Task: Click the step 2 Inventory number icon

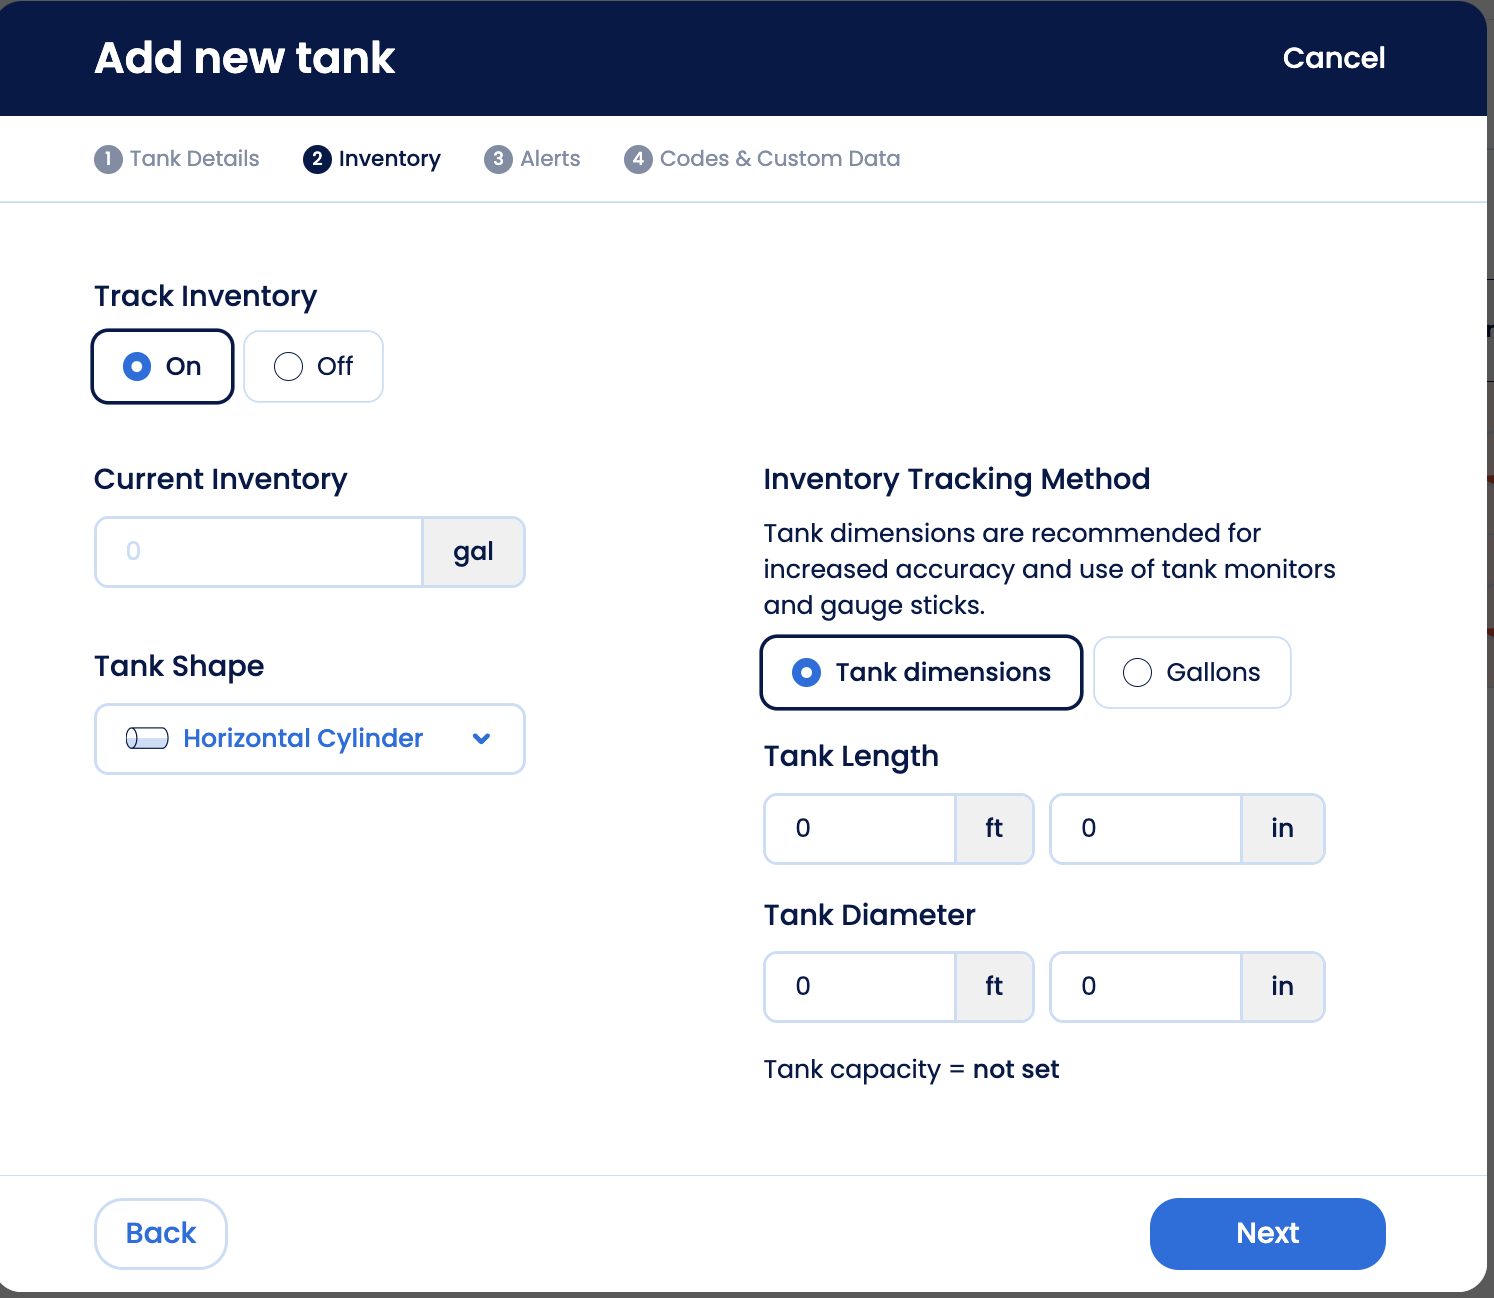Action: pos(317,159)
